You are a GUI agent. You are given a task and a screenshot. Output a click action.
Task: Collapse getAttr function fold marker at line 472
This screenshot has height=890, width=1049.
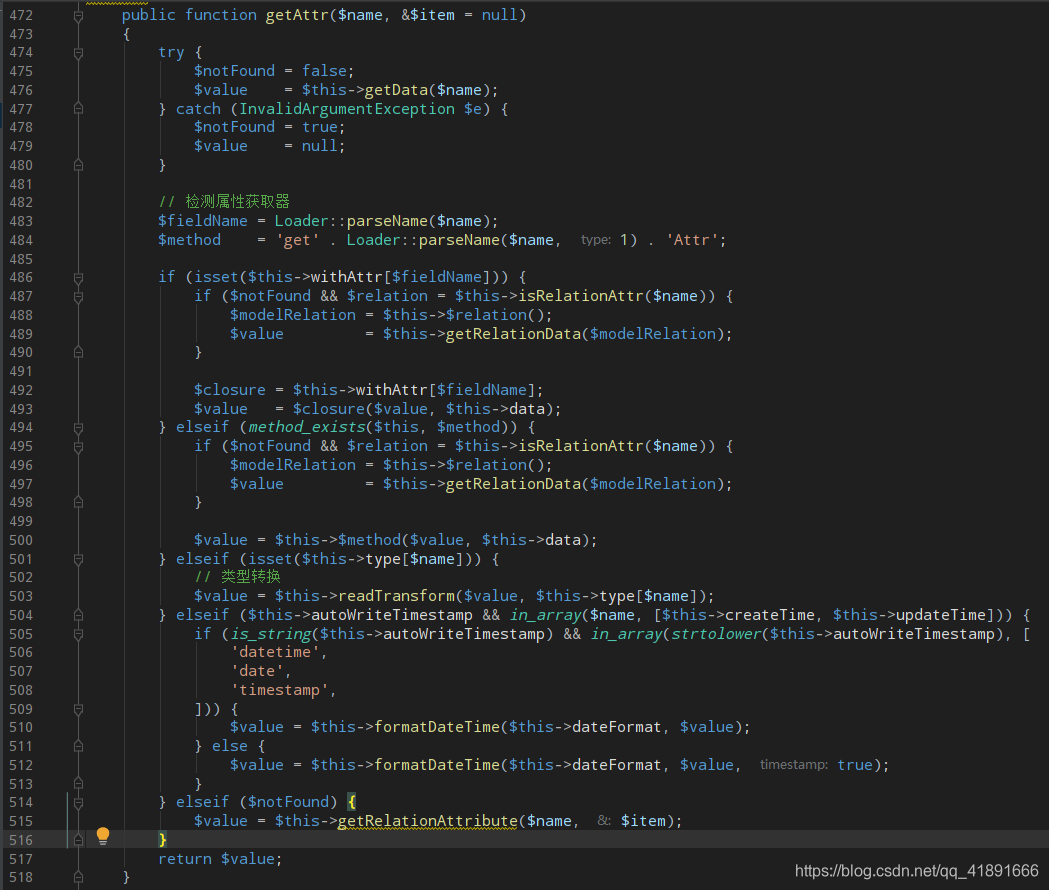tap(78, 15)
